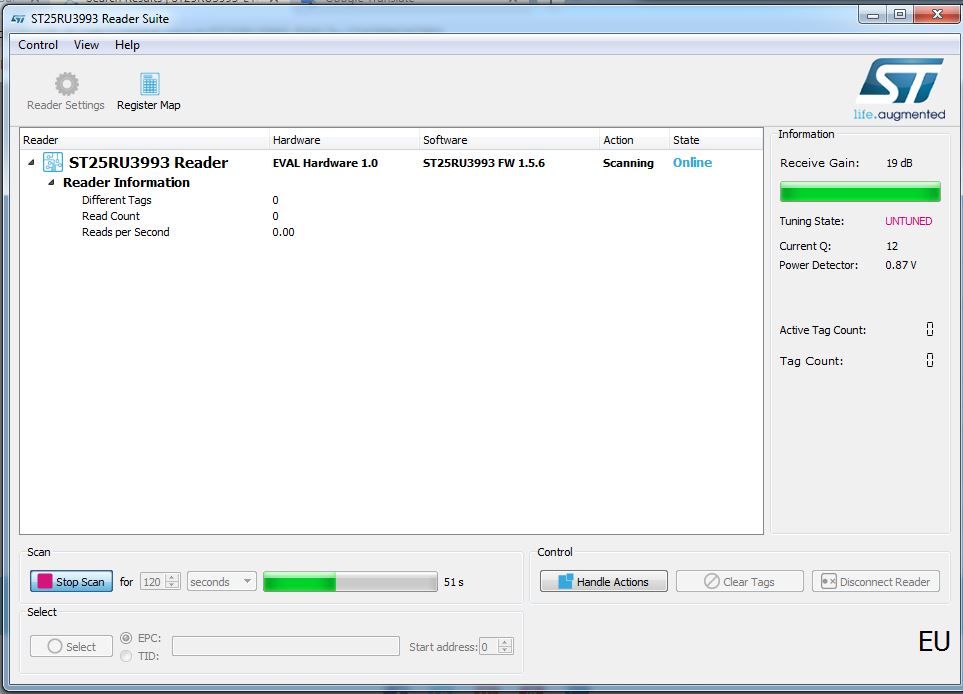Click the EU region label
Viewport: 963px width, 694px height.
coord(934,641)
